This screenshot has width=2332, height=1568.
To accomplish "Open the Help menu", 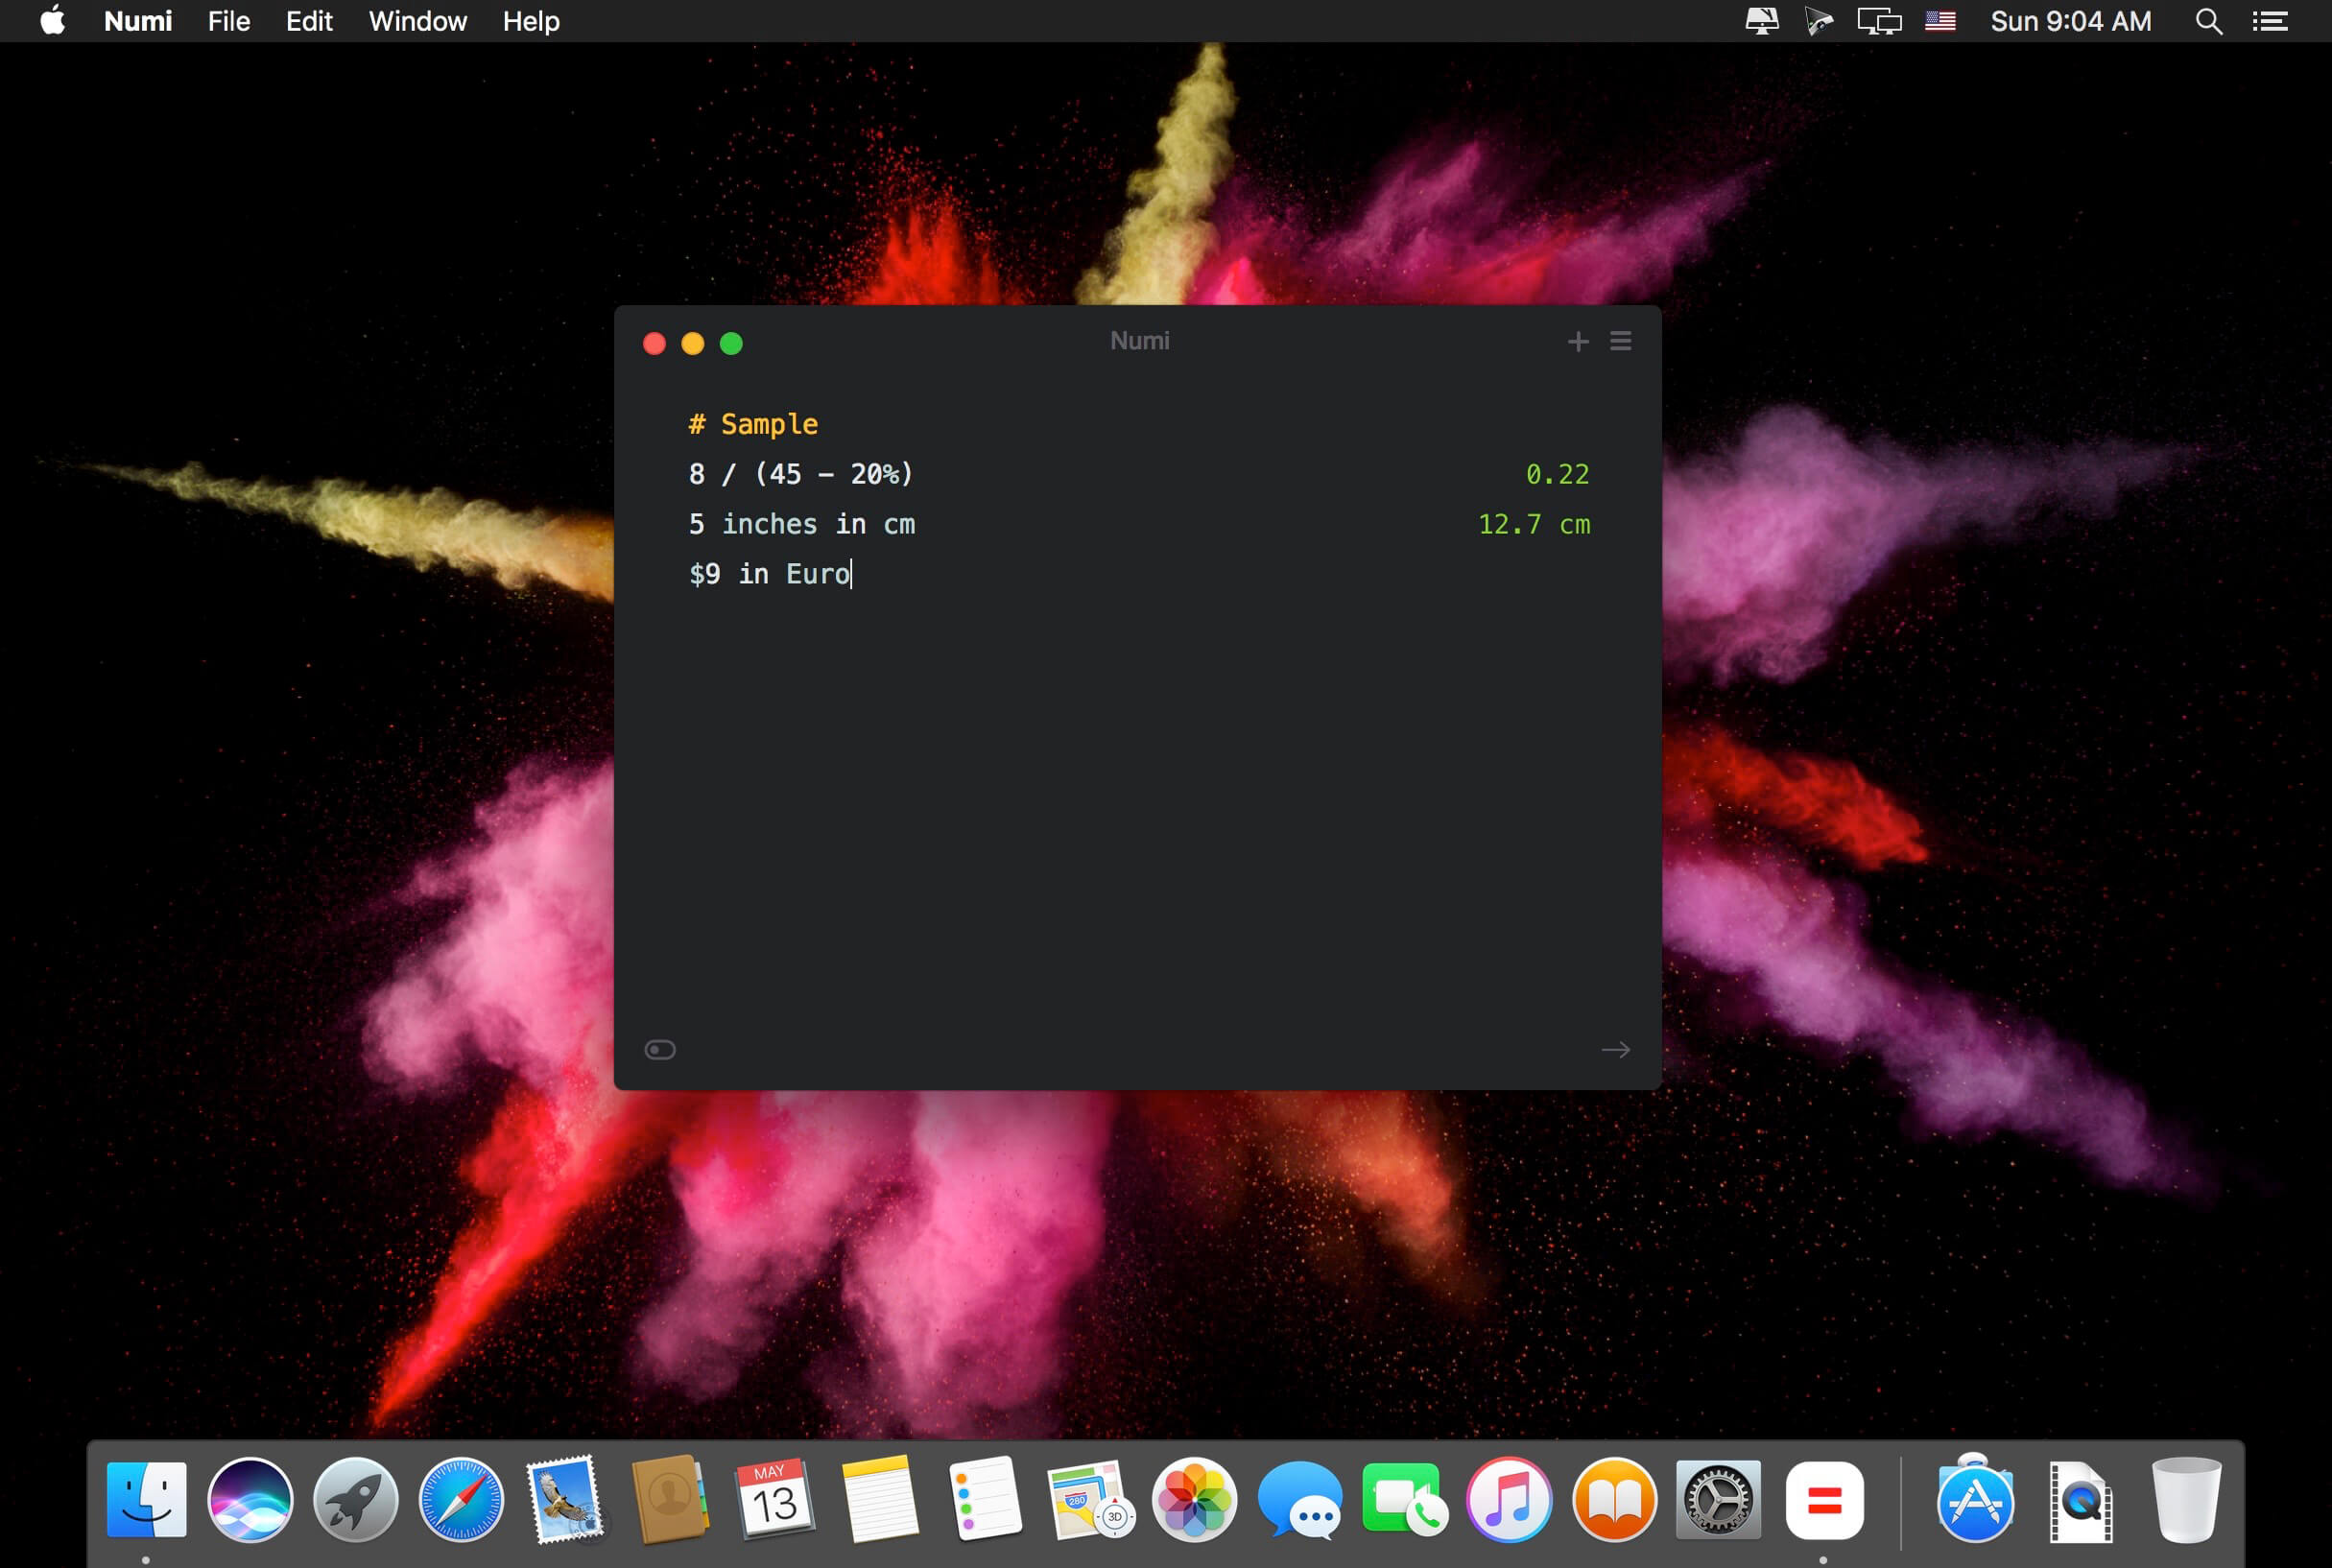I will pyautogui.click(x=530, y=21).
